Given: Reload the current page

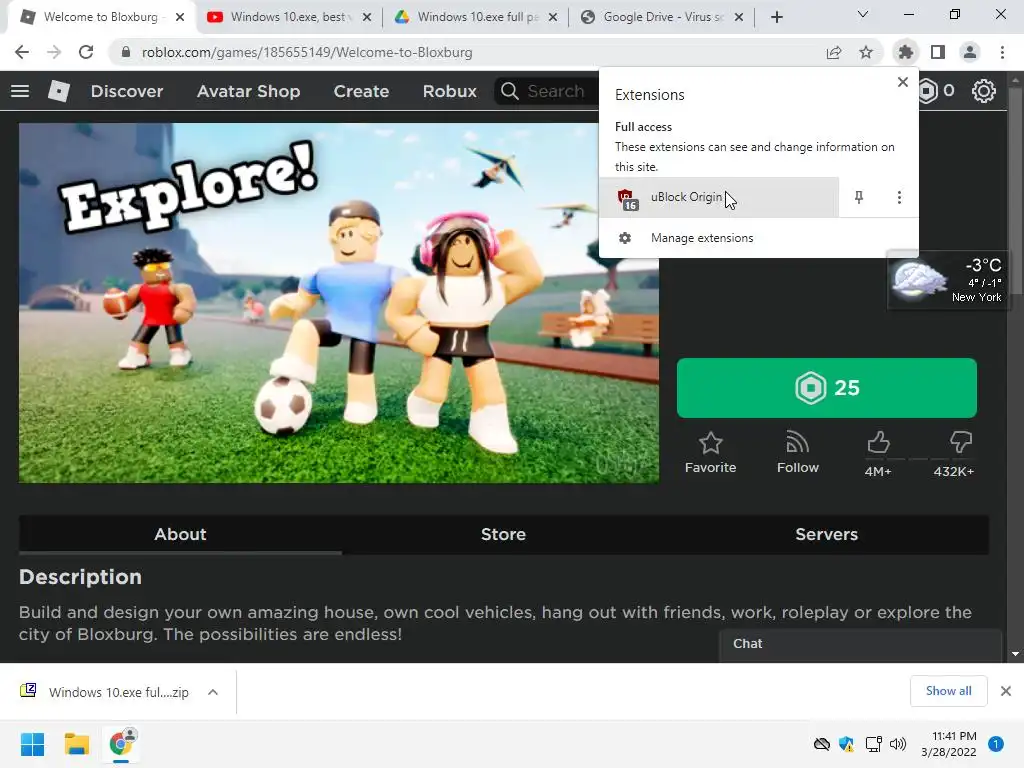Looking at the screenshot, I should point(86,52).
